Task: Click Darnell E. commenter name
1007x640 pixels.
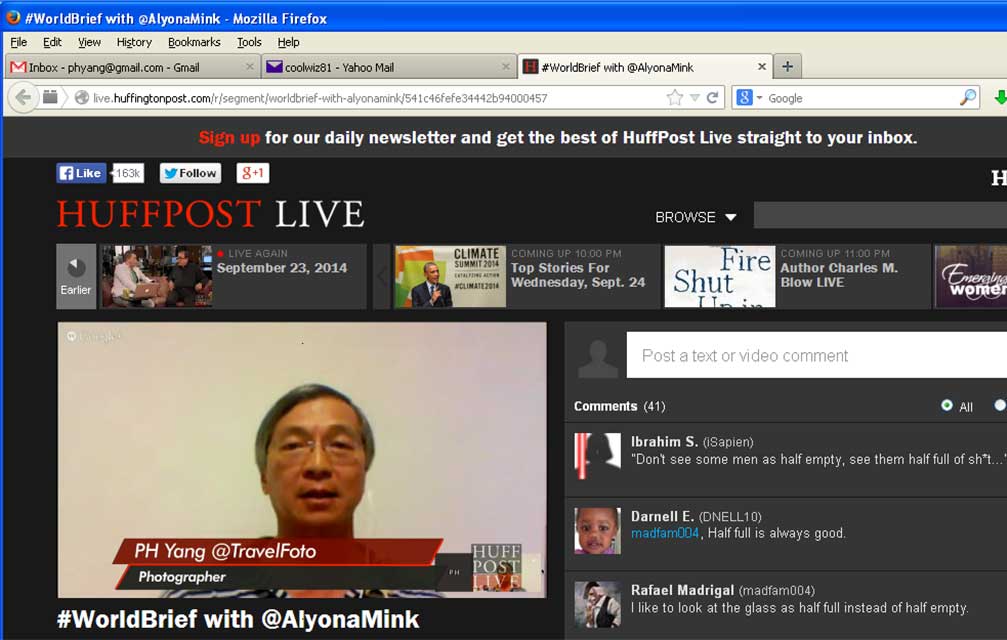Action: click(662, 516)
